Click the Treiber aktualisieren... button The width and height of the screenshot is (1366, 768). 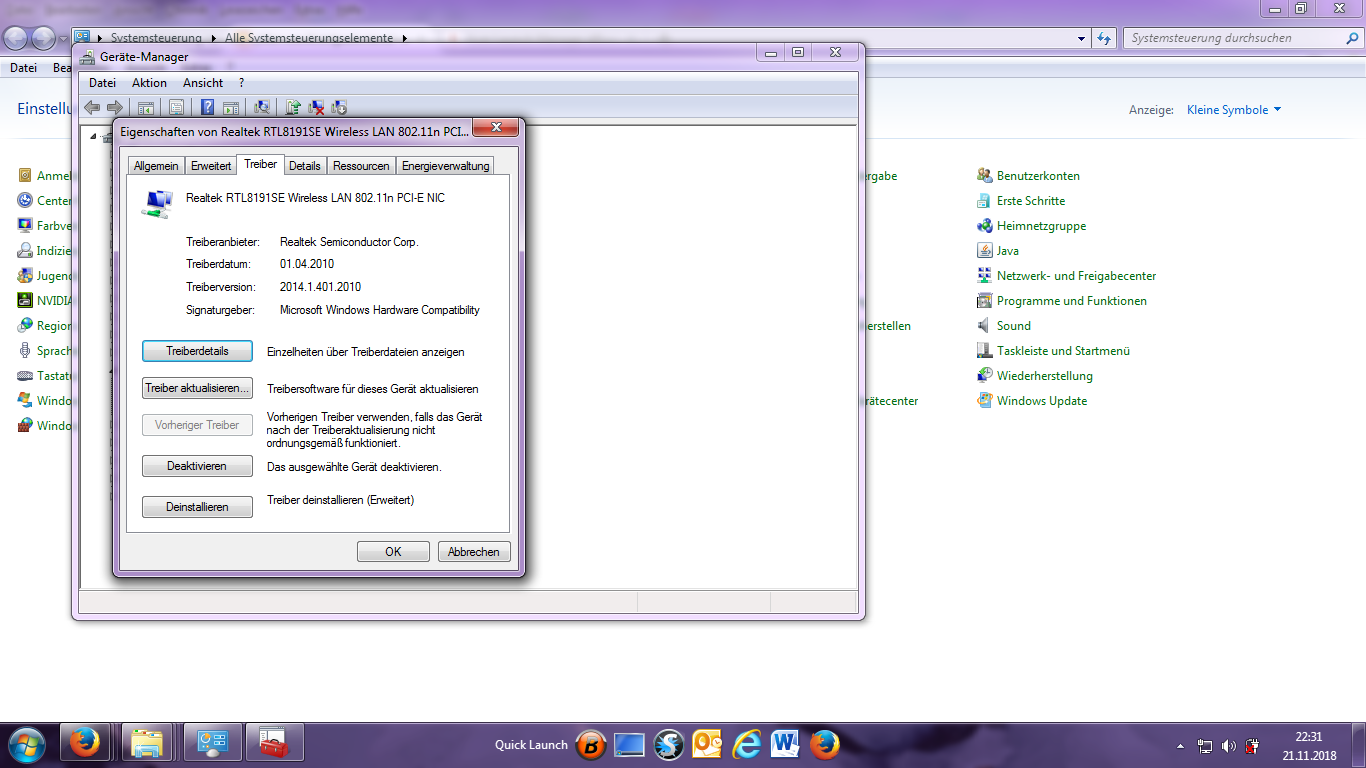click(x=197, y=388)
